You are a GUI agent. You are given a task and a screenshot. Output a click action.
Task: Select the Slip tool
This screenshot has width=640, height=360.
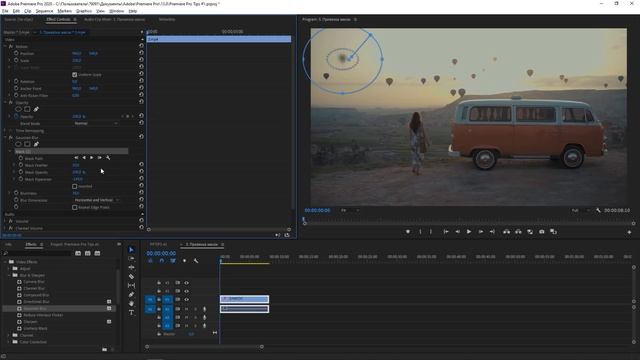[x=131, y=285]
